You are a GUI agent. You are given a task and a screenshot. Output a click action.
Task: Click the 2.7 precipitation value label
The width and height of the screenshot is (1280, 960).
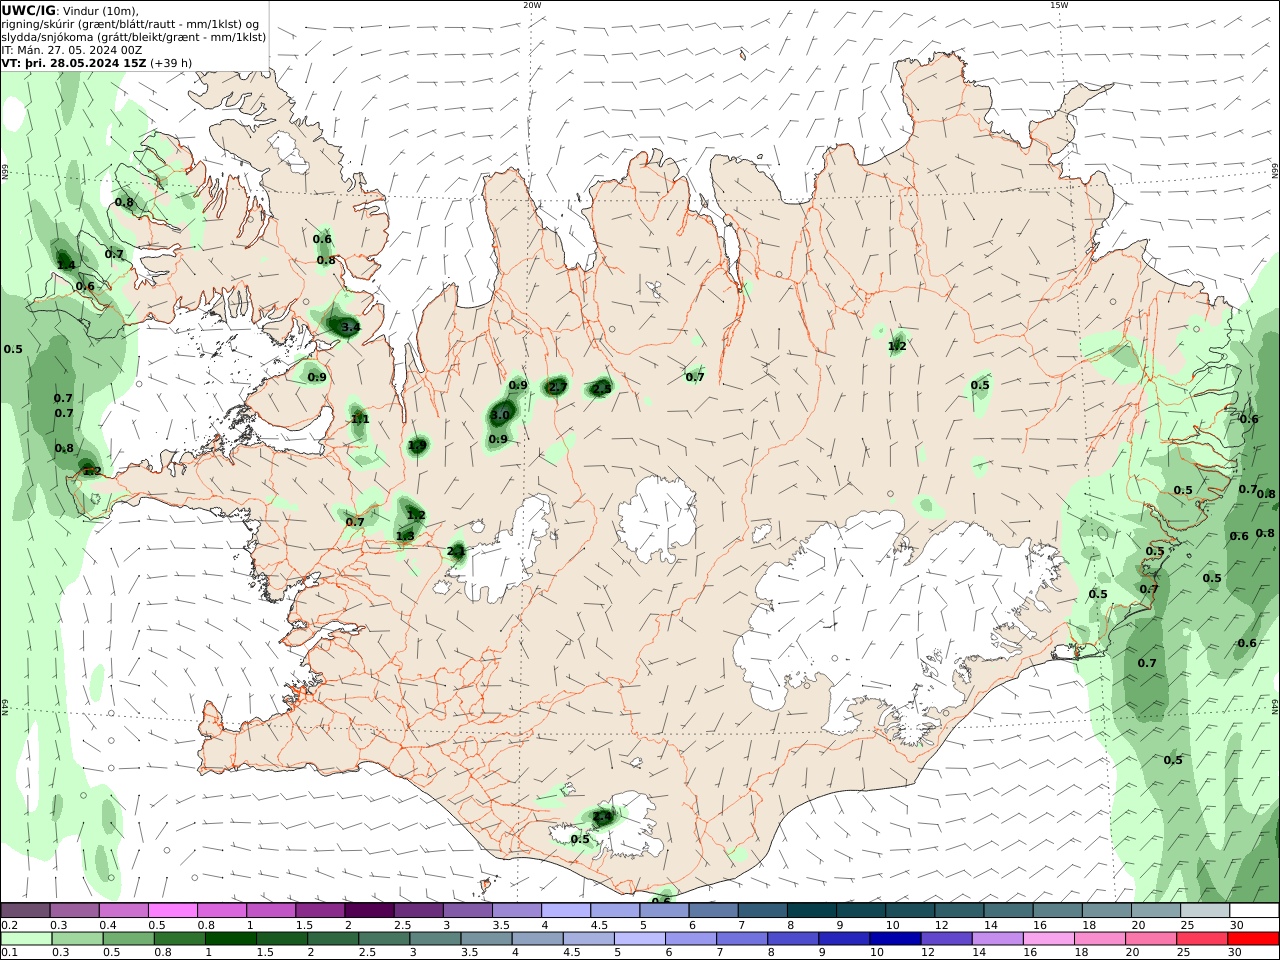[558, 387]
